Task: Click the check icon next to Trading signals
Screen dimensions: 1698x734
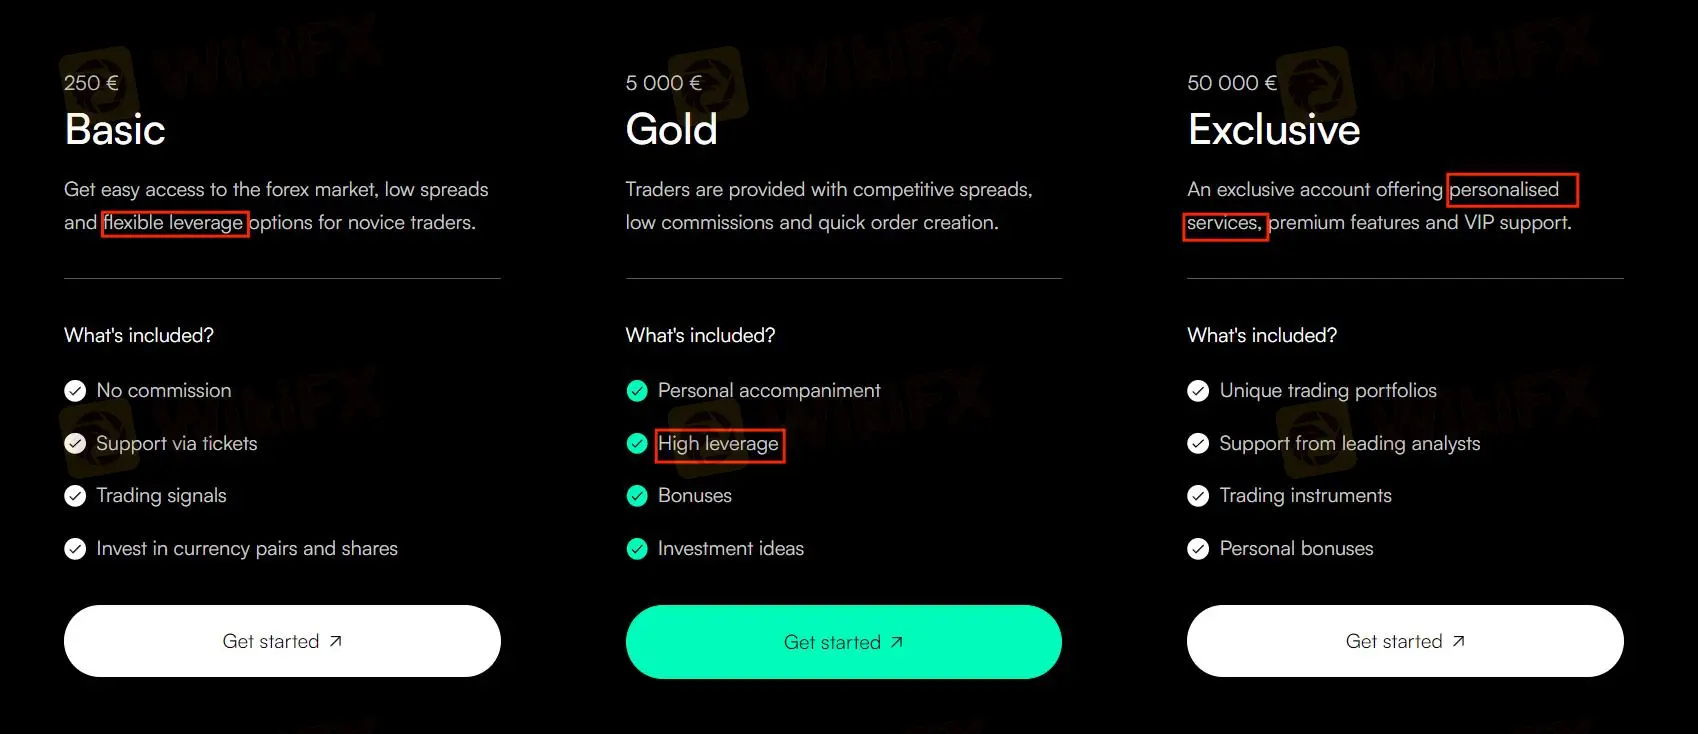Action: [75, 496]
